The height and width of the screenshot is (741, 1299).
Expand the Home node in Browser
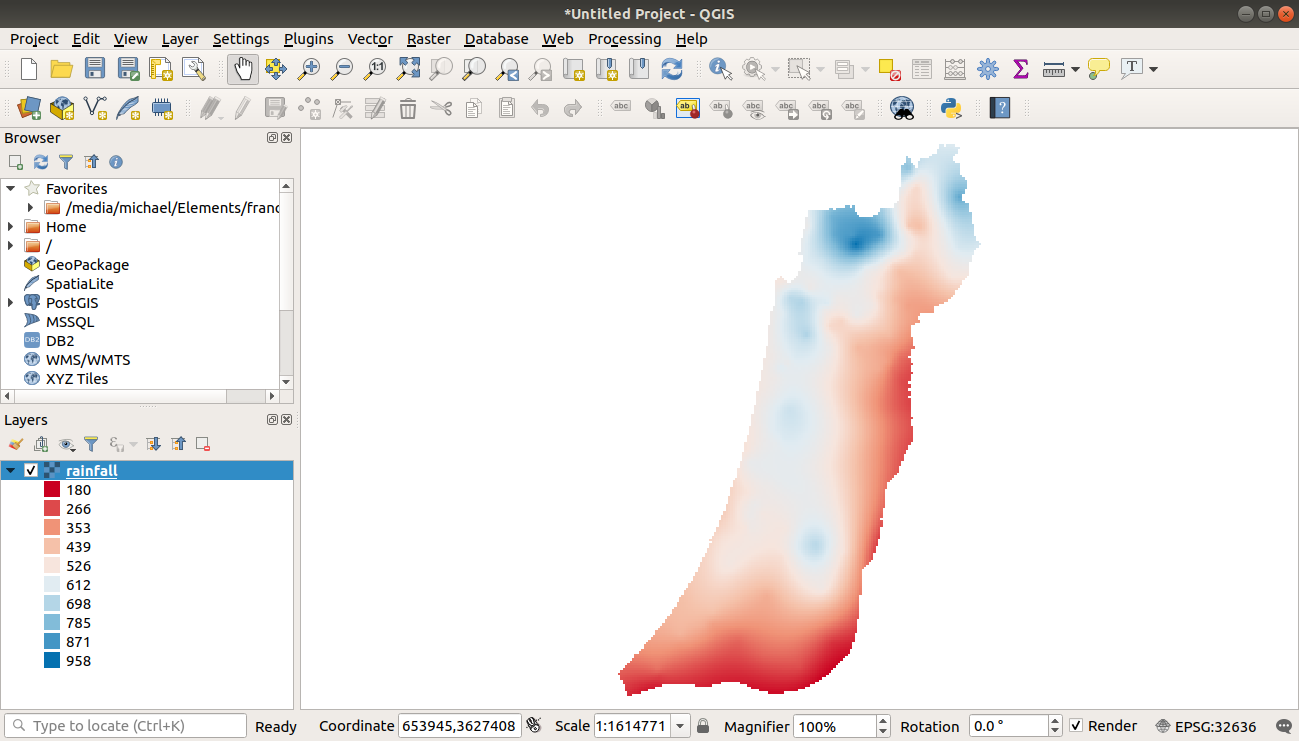tap(11, 227)
